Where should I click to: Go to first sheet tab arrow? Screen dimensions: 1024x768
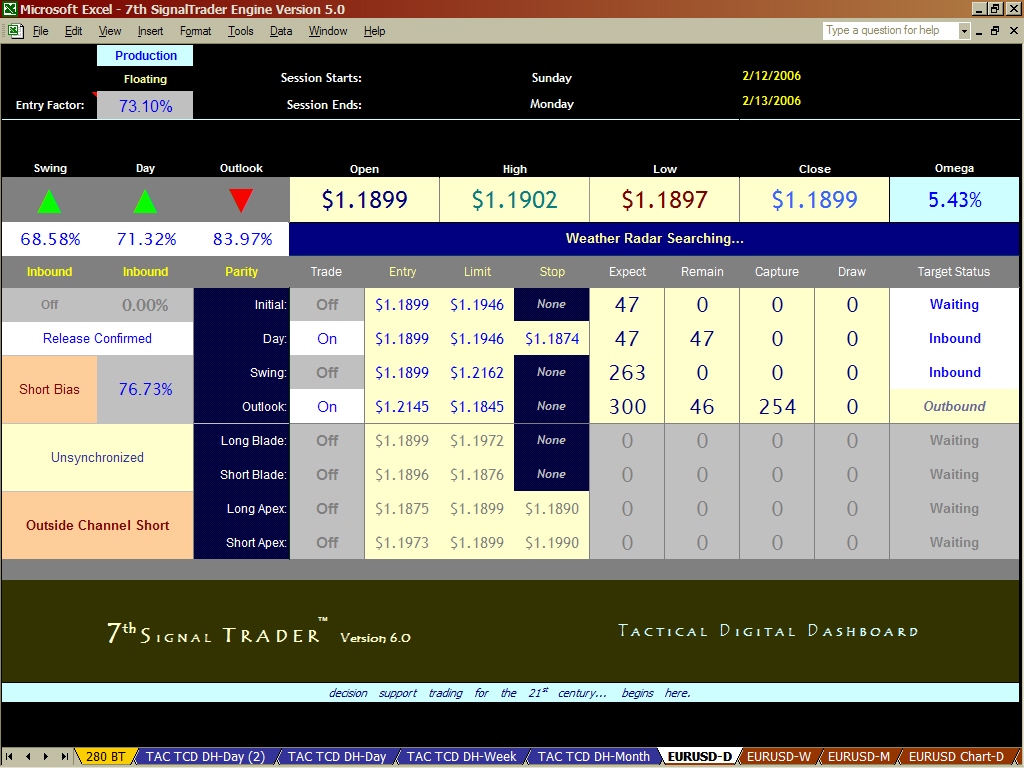pyautogui.click(x=10, y=756)
